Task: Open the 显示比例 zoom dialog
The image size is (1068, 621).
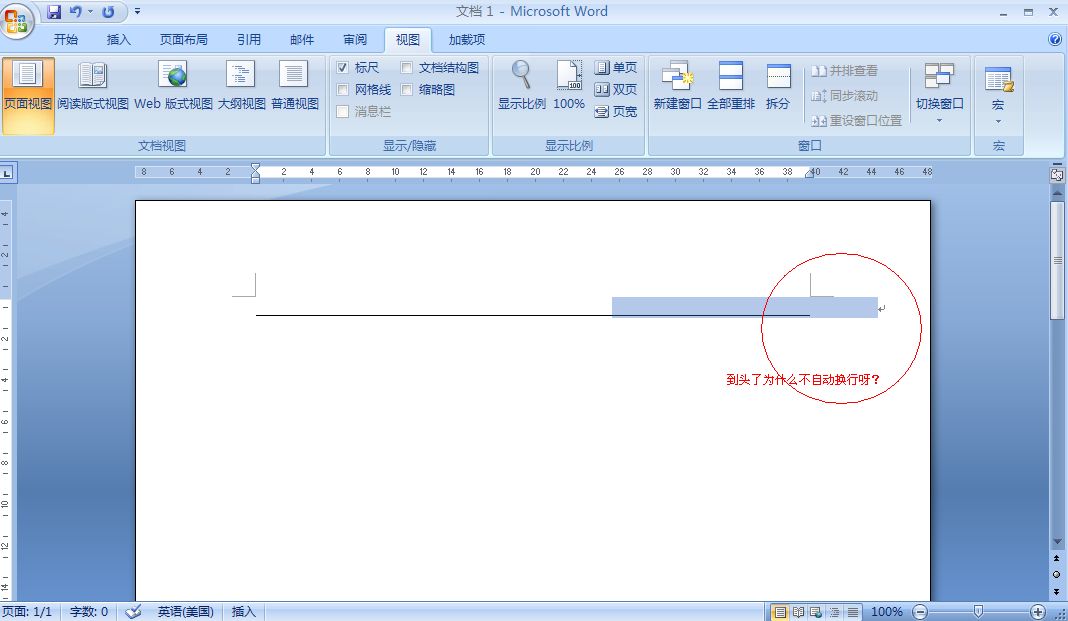Action: point(522,86)
